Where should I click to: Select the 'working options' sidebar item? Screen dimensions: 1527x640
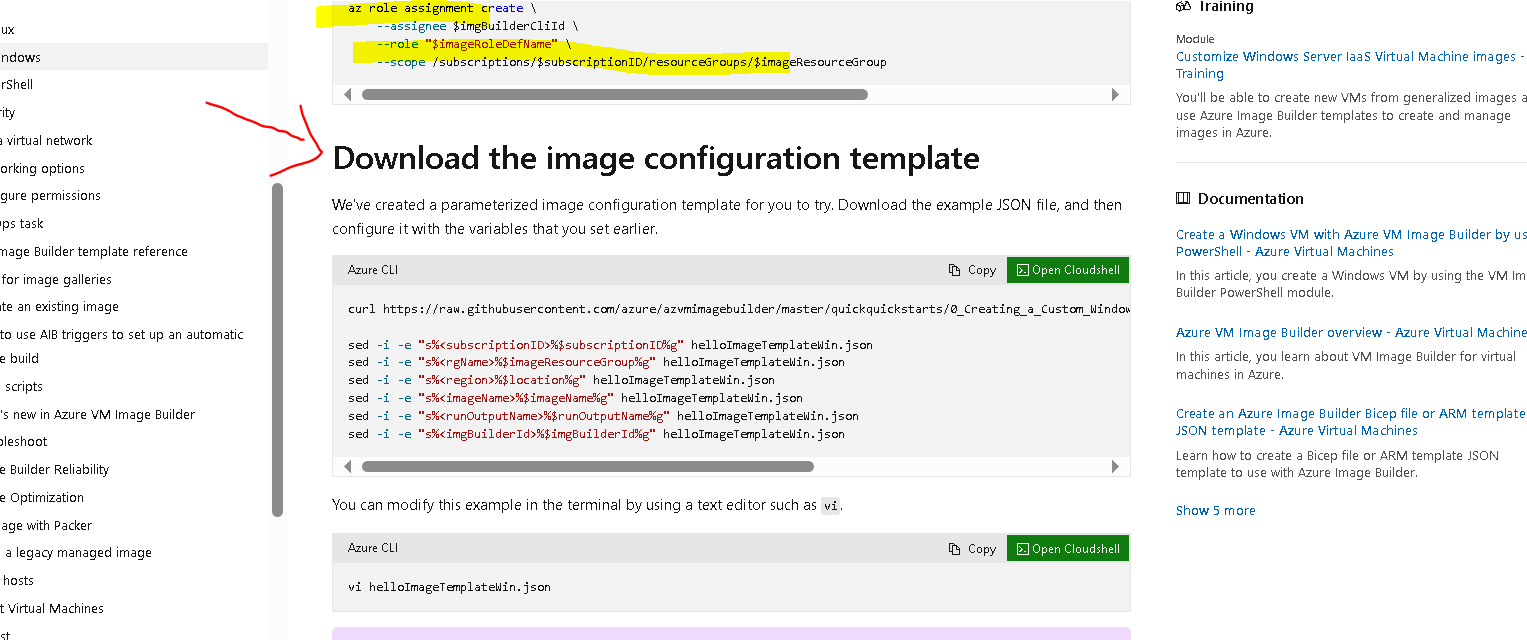click(42, 168)
